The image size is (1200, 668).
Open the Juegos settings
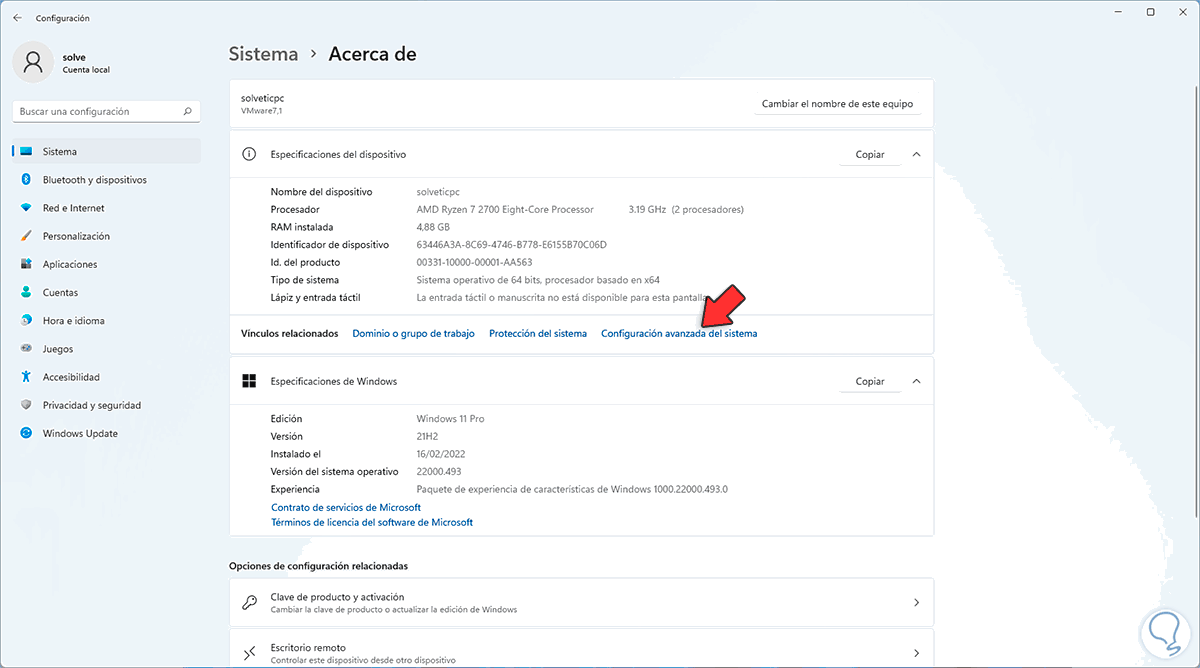106,349
